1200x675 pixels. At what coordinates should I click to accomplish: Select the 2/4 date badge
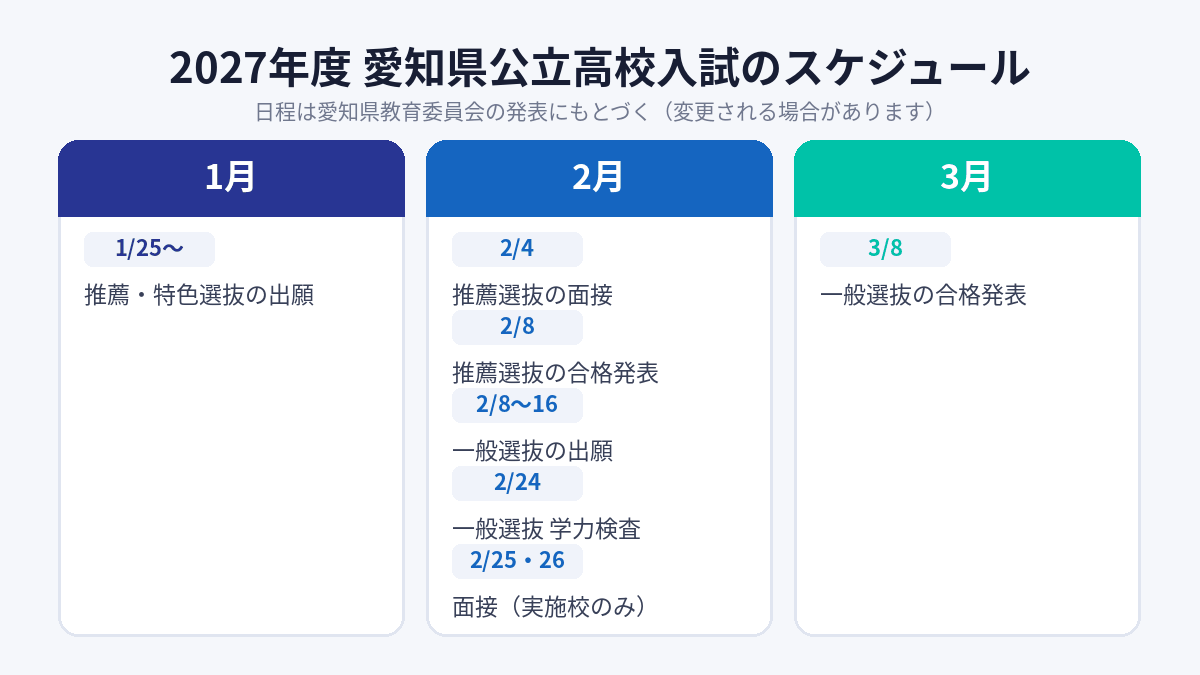(517, 249)
